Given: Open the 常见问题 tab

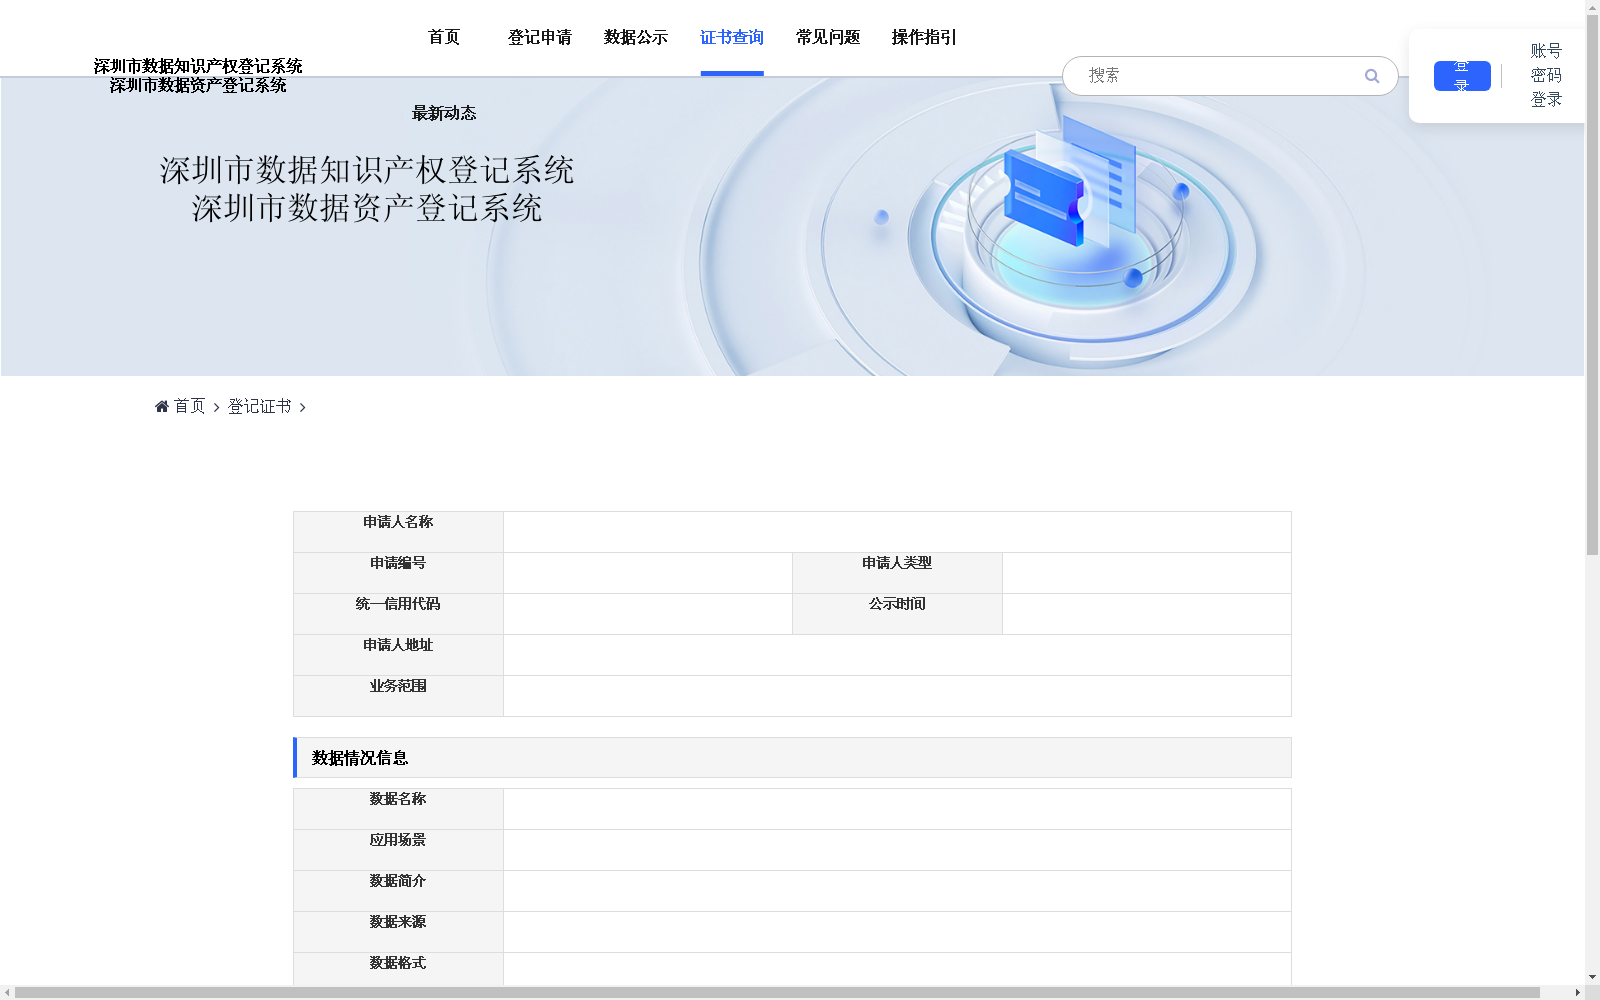Looking at the screenshot, I should pos(828,37).
